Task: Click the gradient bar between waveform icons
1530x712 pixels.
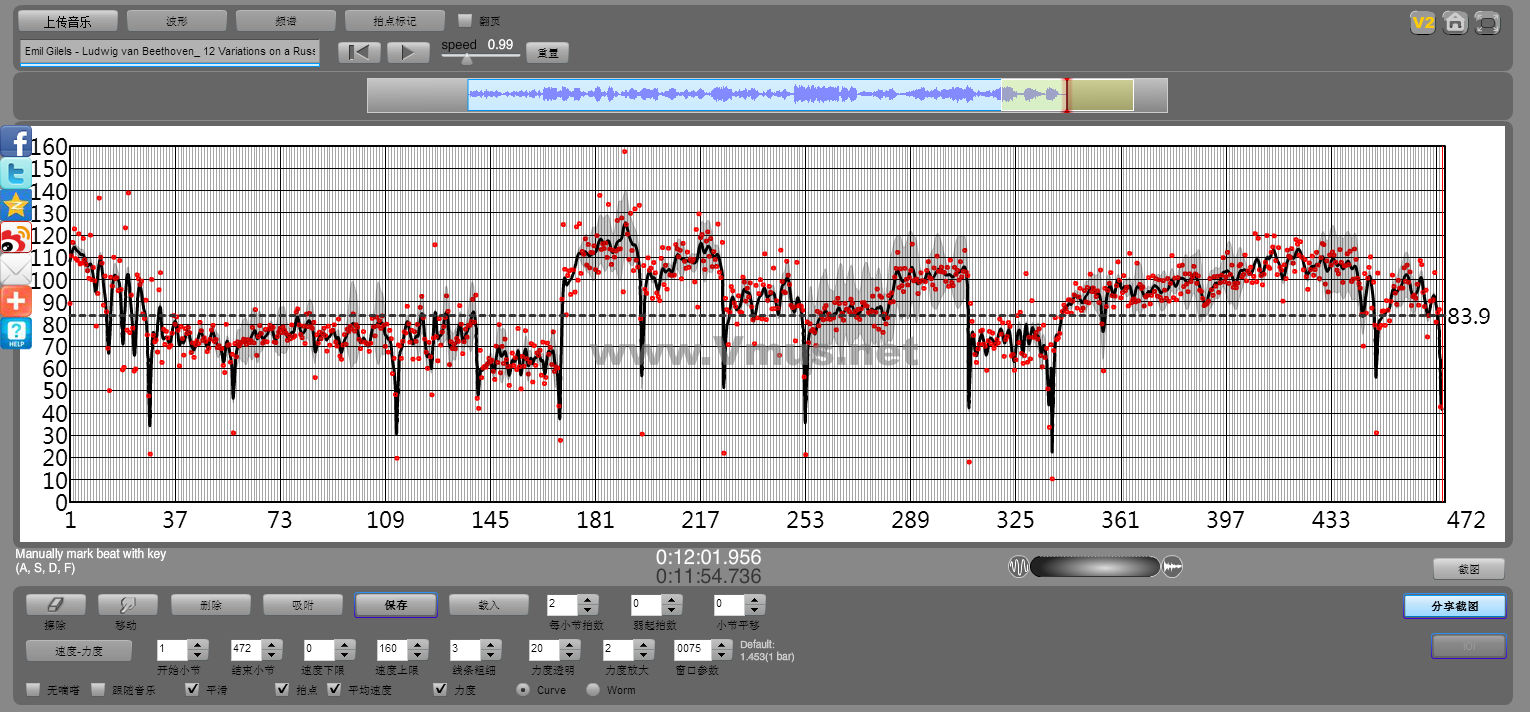Action: [x=1095, y=567]
